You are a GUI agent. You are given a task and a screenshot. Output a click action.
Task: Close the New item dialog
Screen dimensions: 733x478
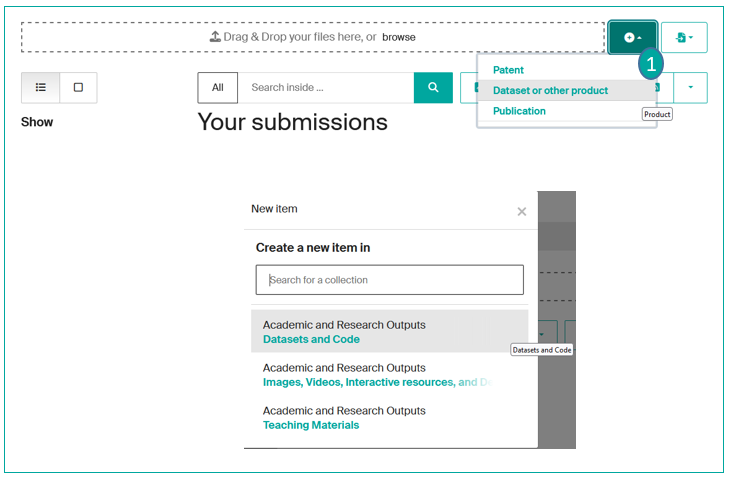(x=521, y=212)
